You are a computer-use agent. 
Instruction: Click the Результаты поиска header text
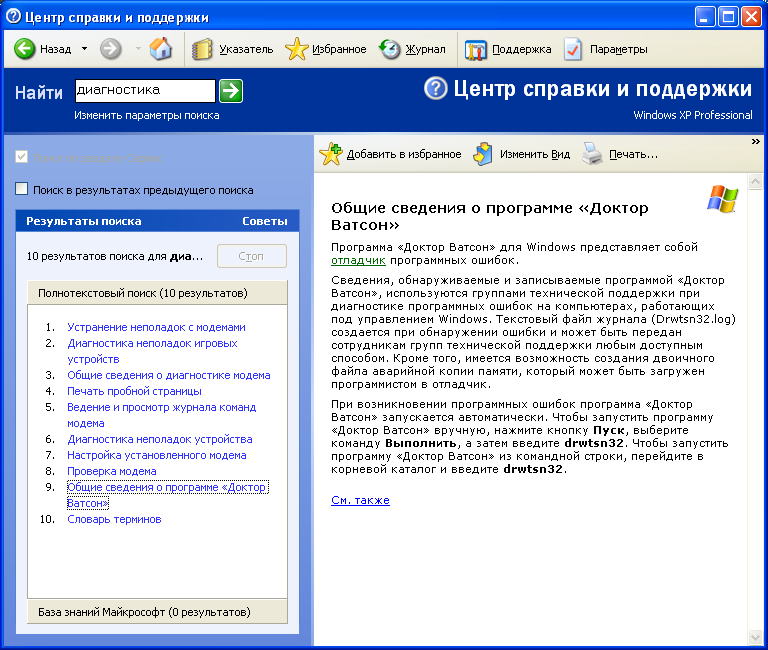click(x=84, y=221)
